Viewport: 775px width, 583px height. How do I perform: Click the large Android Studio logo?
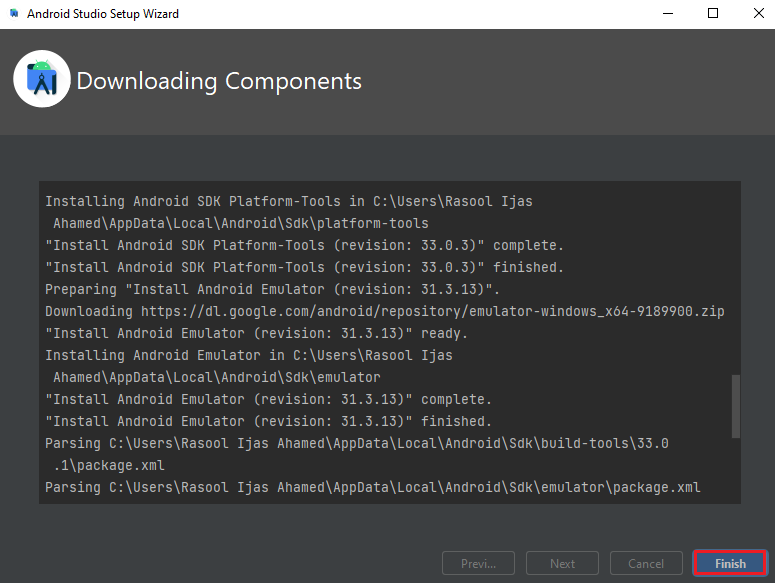[42, 79]
